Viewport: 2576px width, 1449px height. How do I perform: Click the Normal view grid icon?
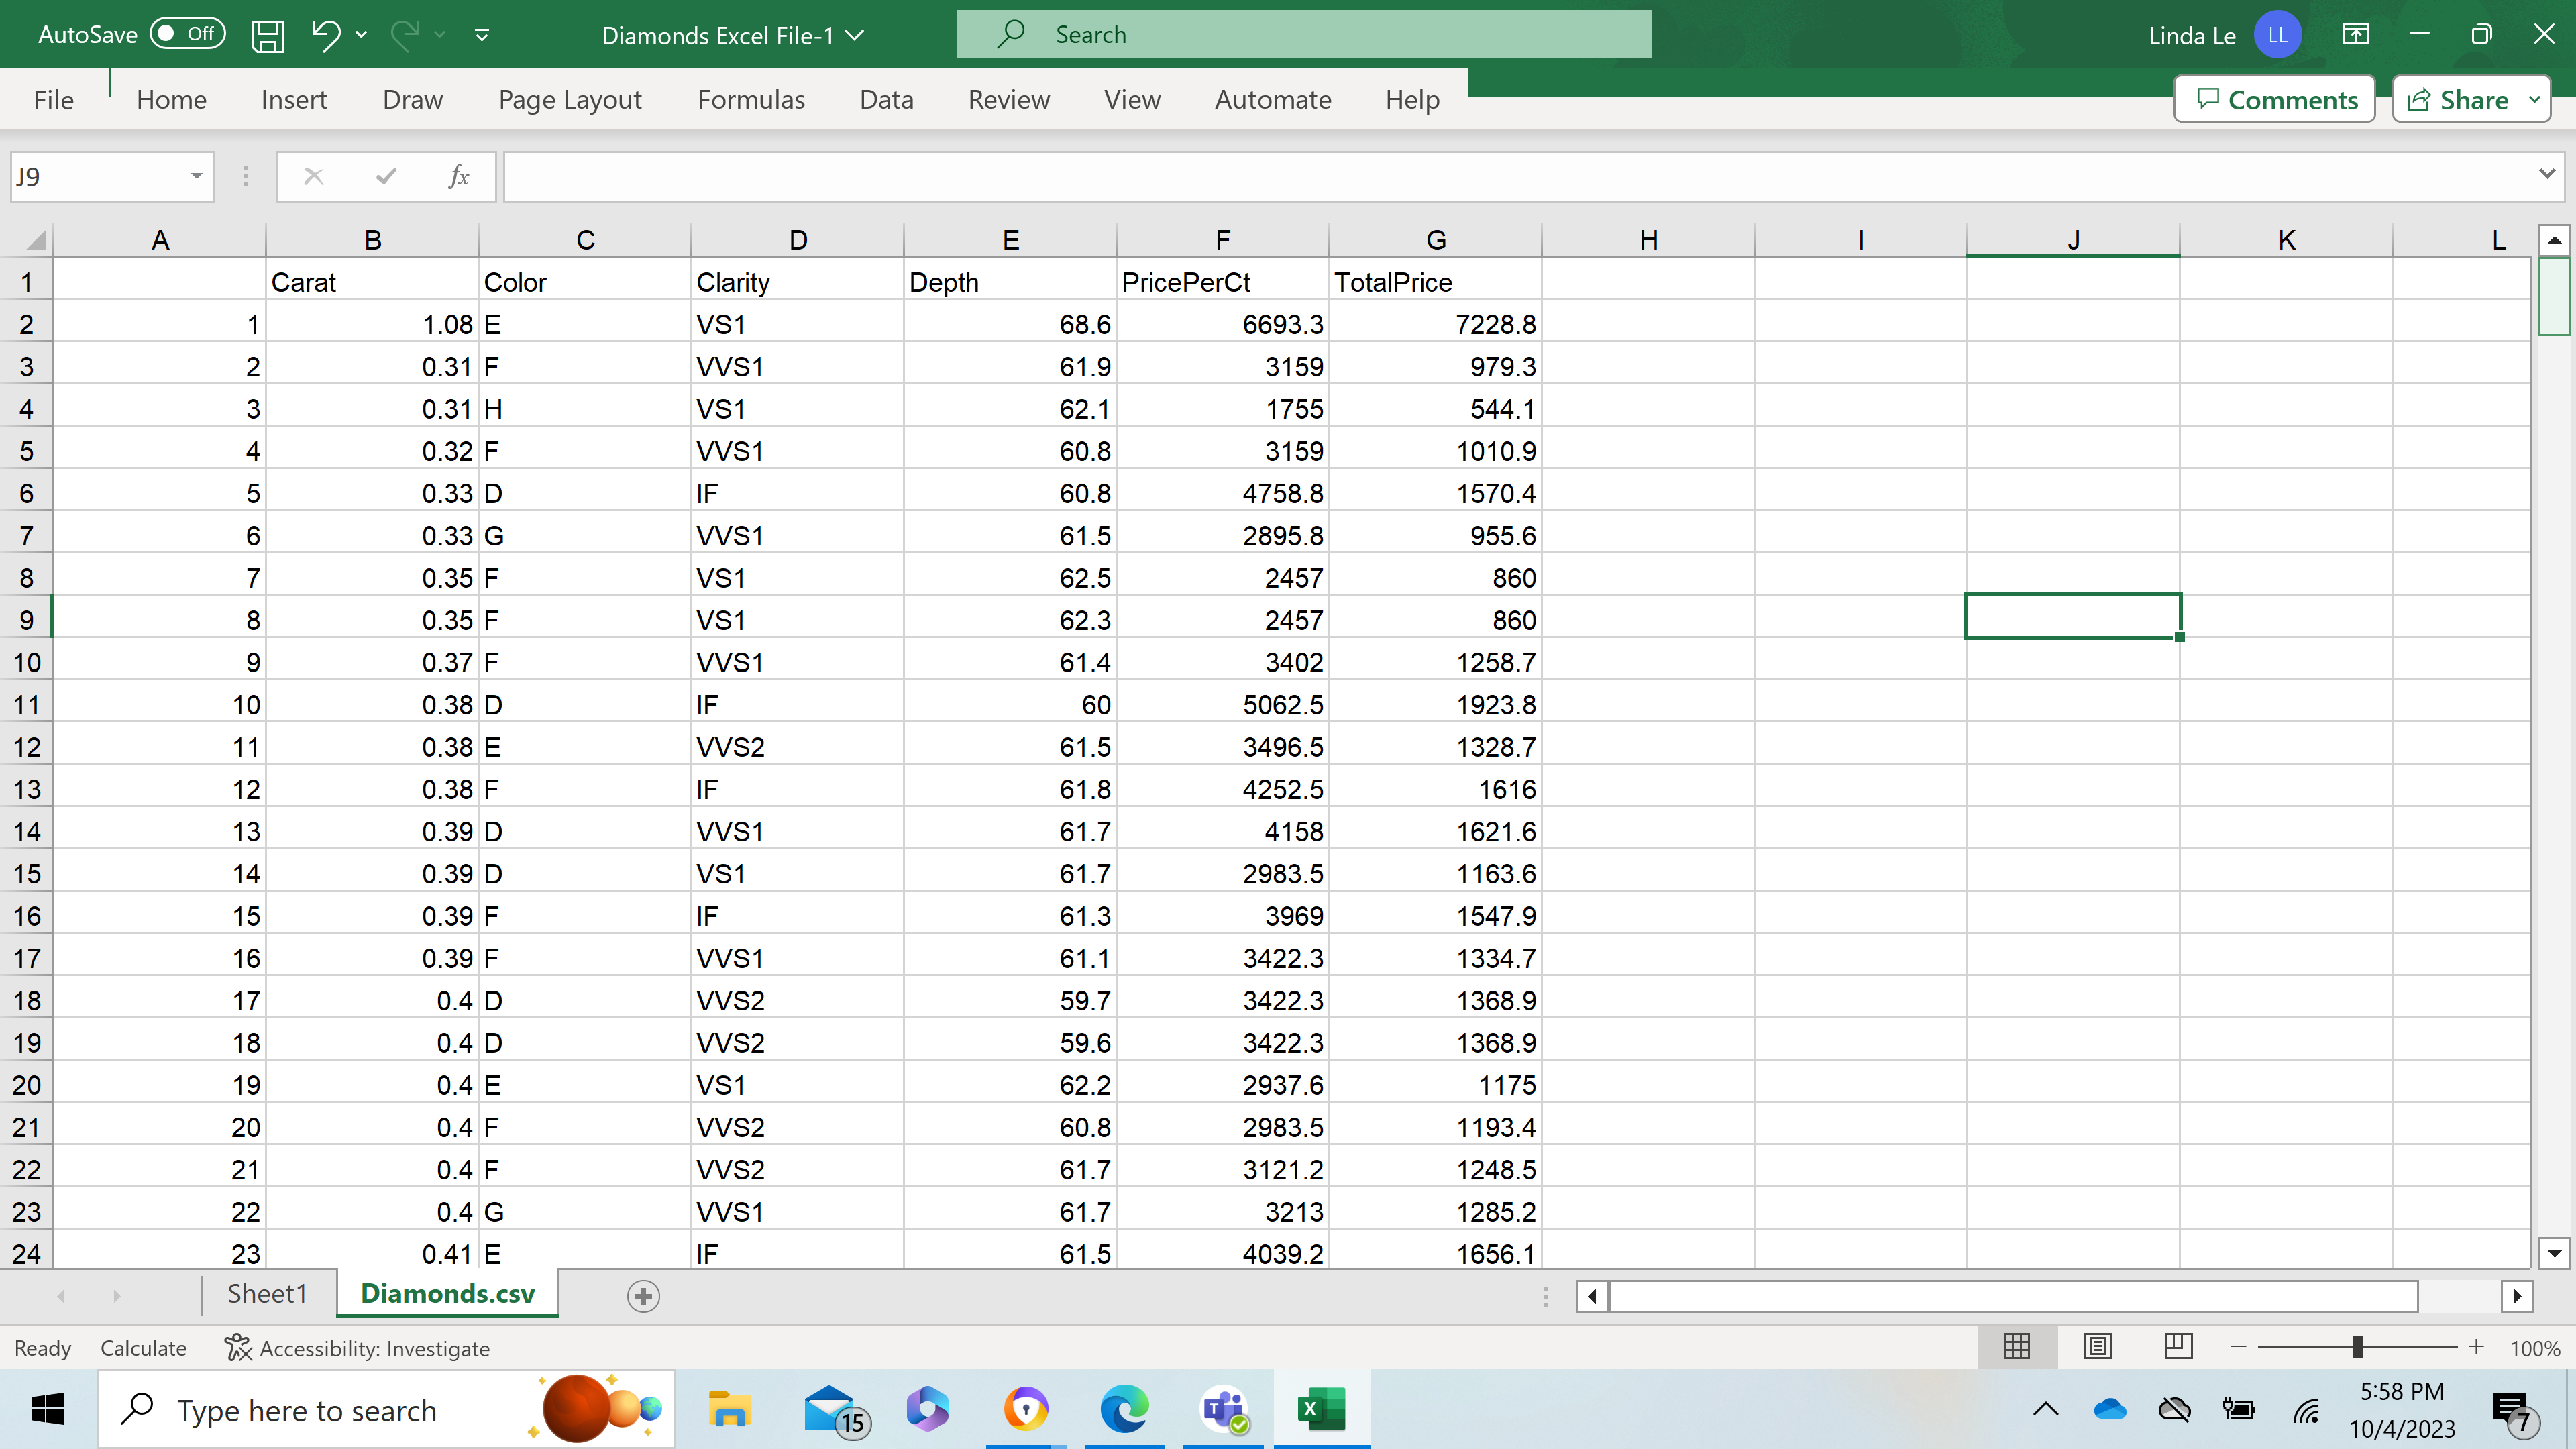(x=2016, y=1347)
